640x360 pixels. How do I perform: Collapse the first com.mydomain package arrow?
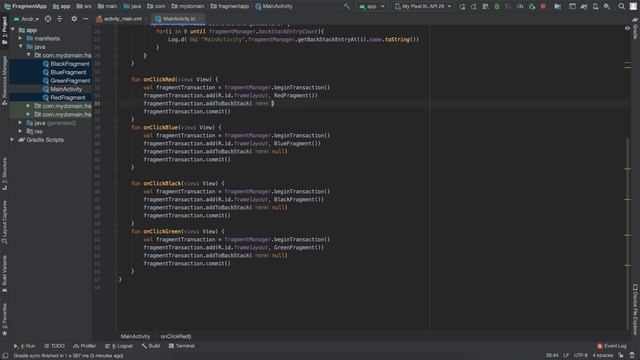29,55
